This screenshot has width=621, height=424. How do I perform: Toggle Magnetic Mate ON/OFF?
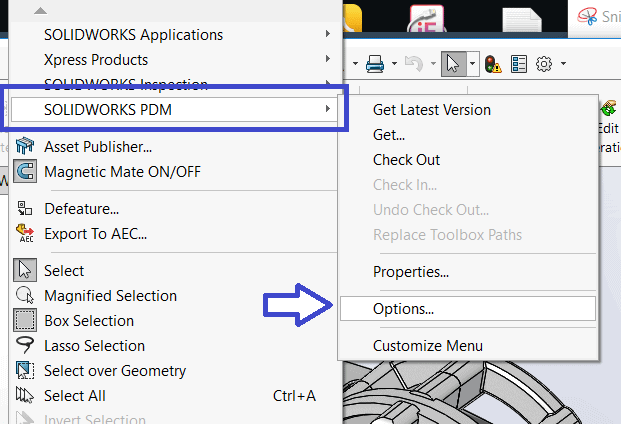175,172
